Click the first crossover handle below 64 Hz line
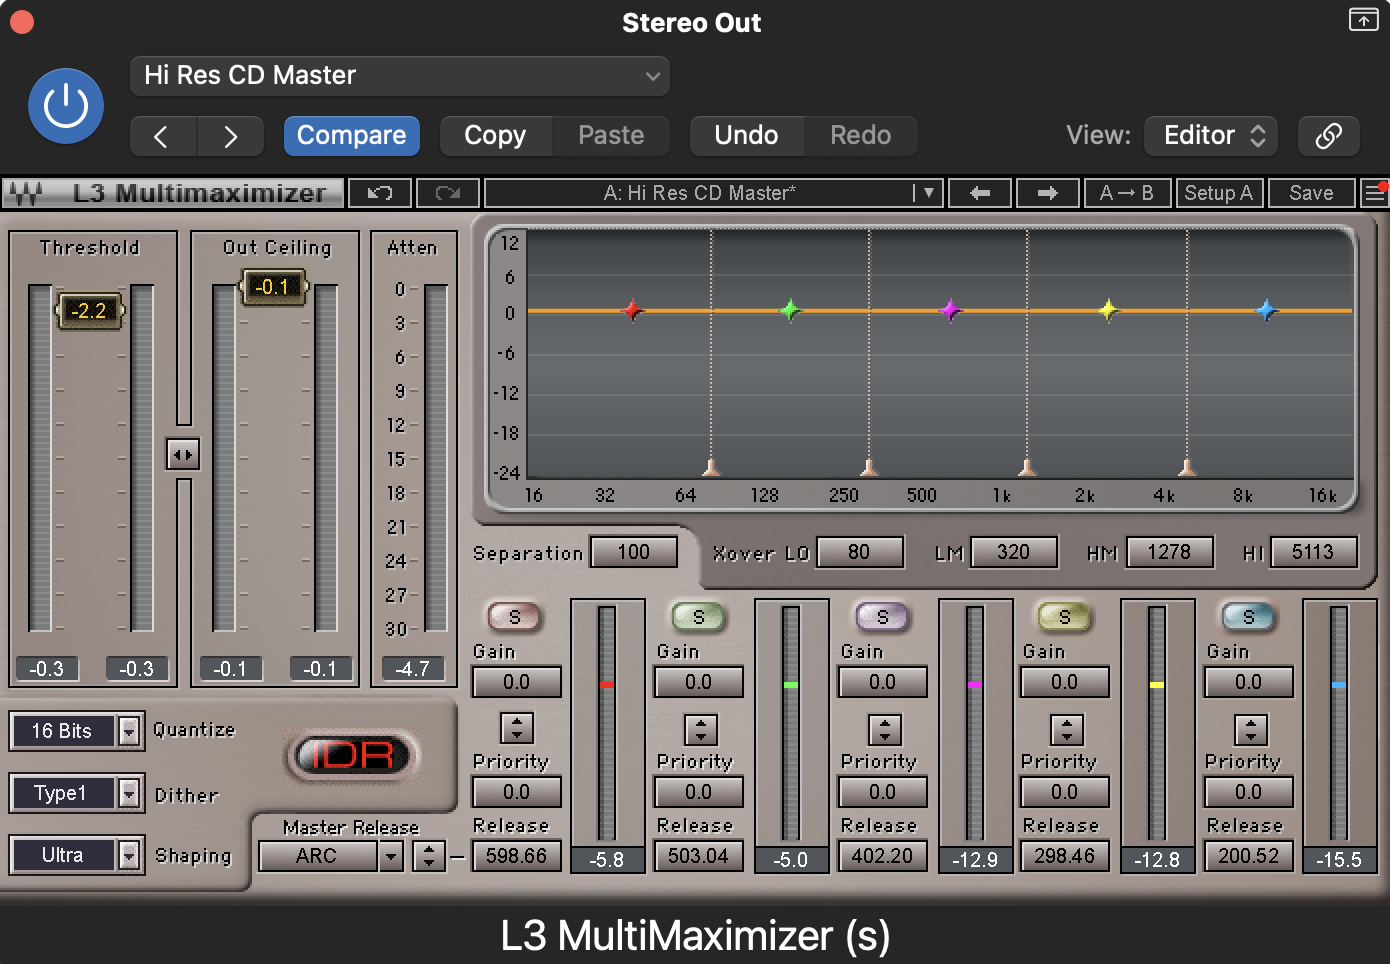 click(711, 467)
